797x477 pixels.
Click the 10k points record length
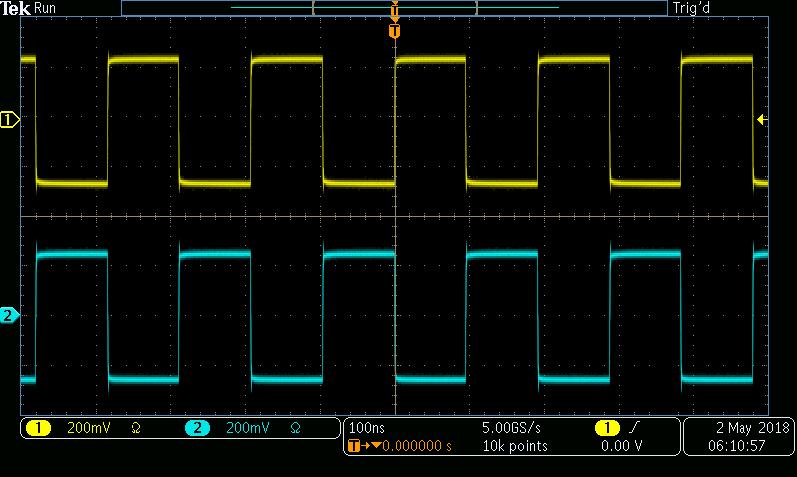pos(514,446)
